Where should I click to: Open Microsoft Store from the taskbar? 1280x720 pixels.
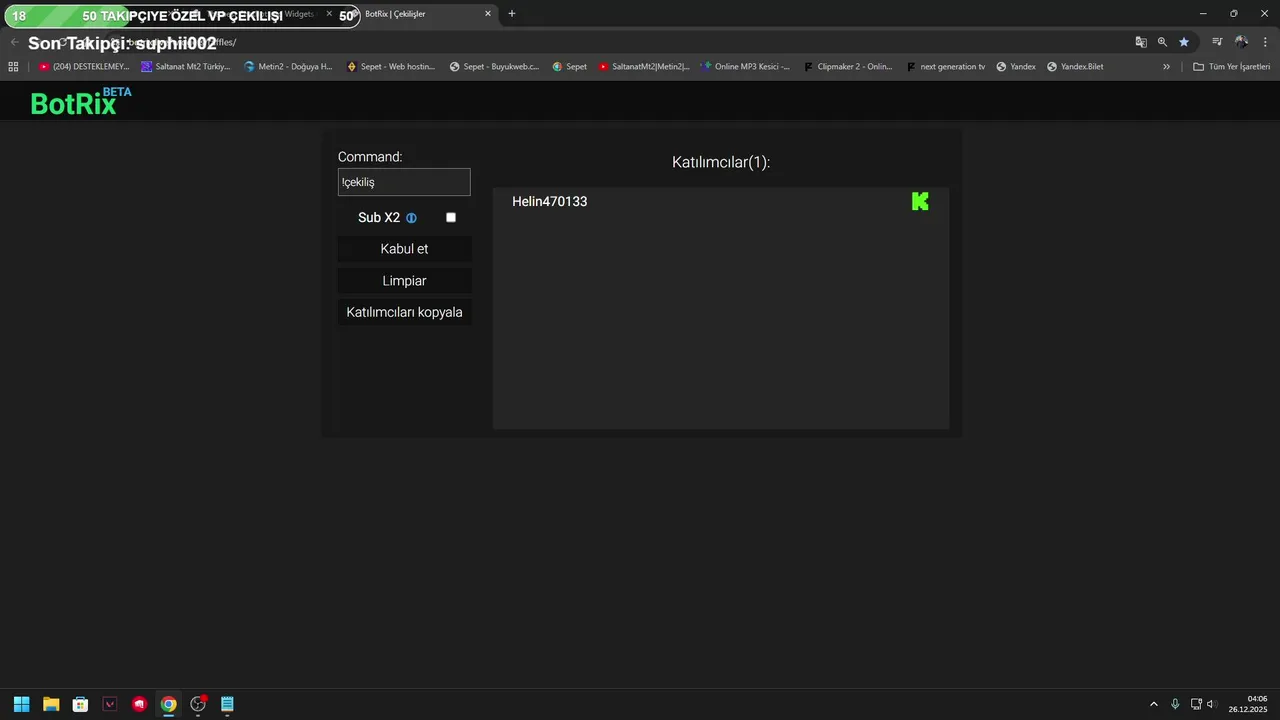coord(80,704)
